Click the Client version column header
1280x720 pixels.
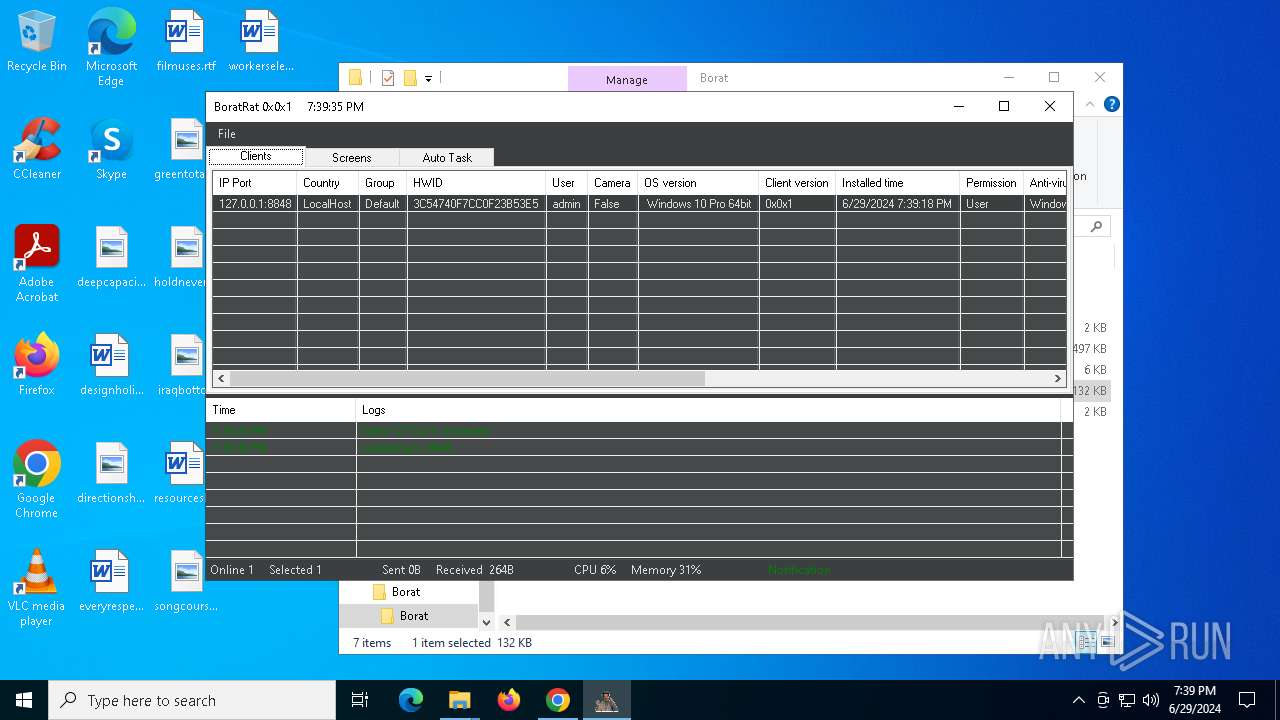click(797, 183)
